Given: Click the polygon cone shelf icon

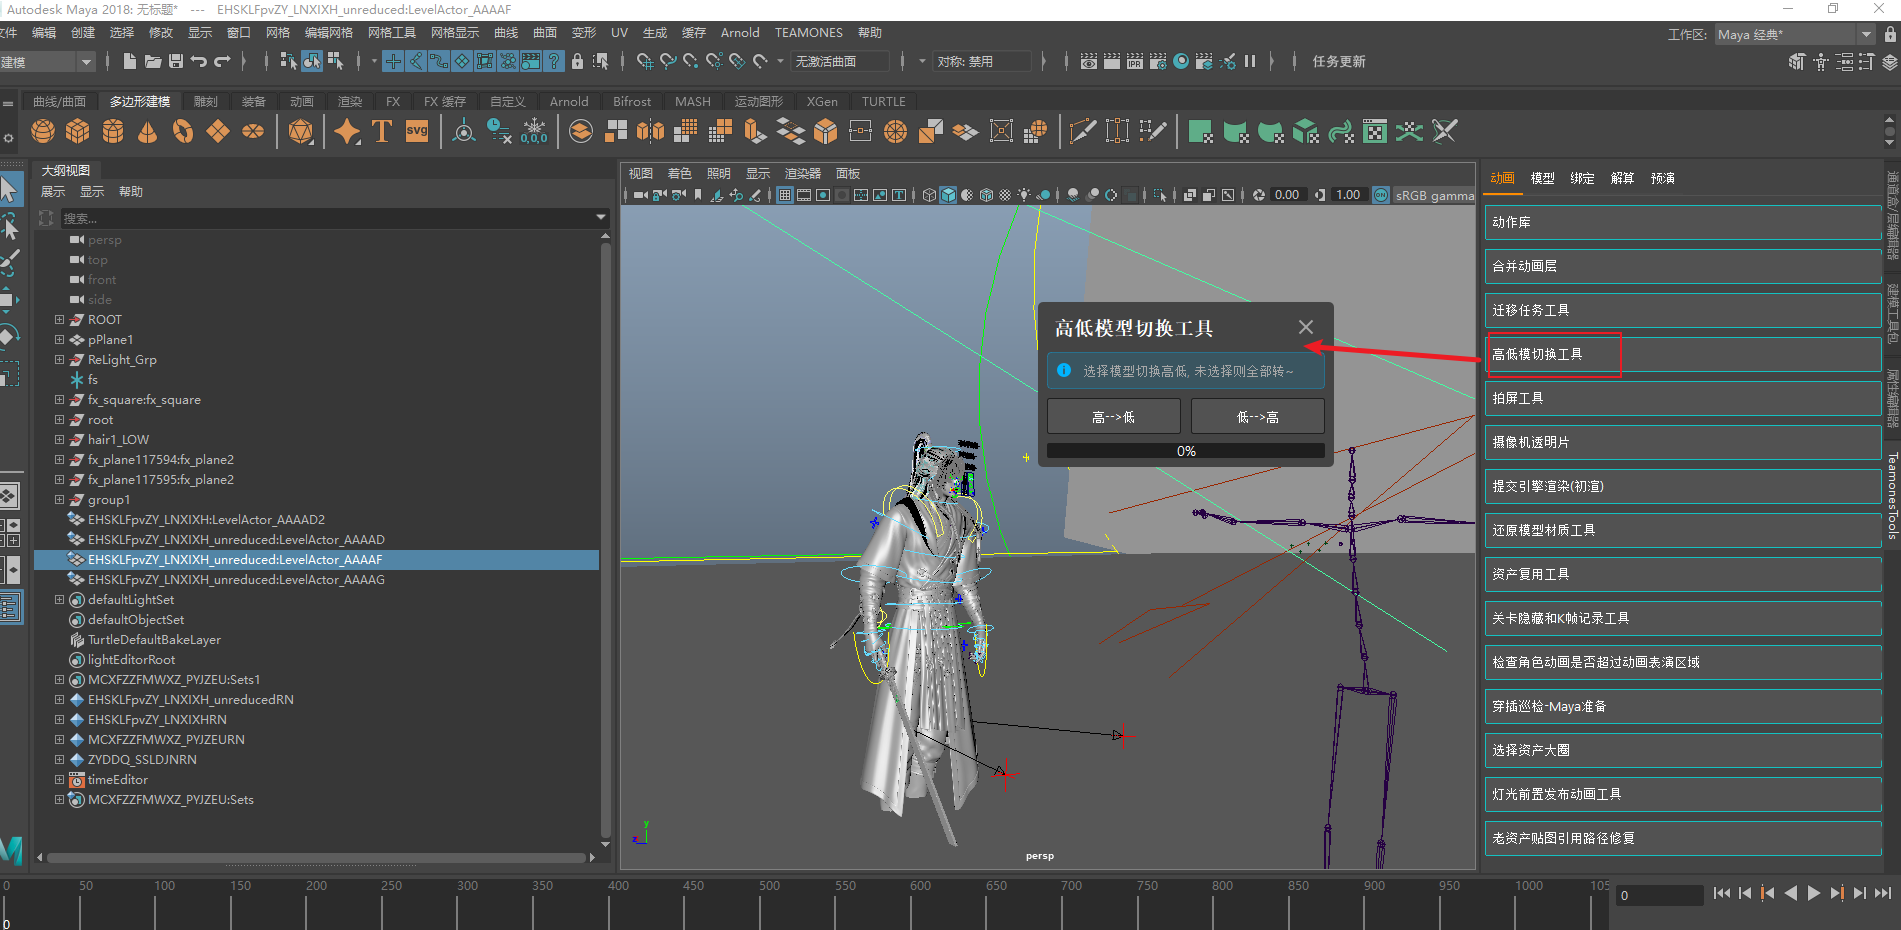Looking at the screenshot, I should click(x=148, y=131).
